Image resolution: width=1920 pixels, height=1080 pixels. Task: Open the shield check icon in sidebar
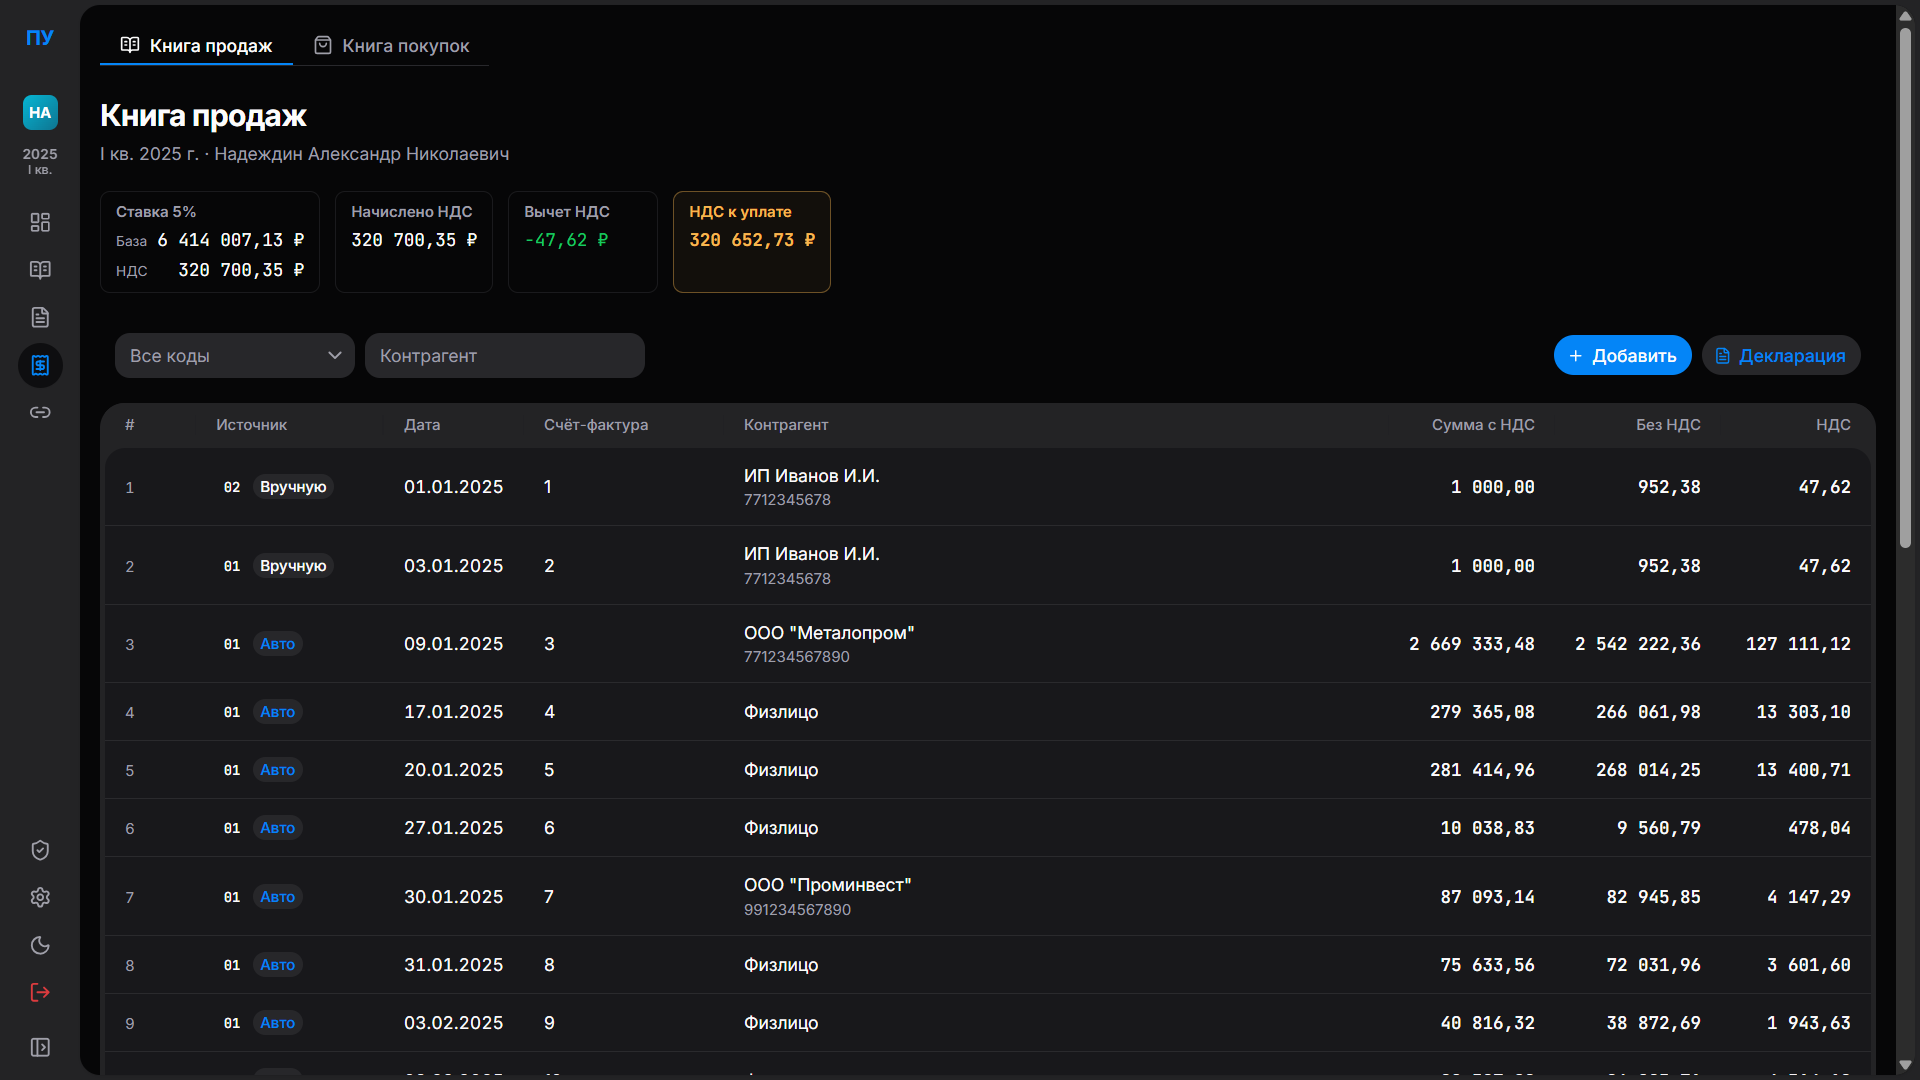(40, 850)
